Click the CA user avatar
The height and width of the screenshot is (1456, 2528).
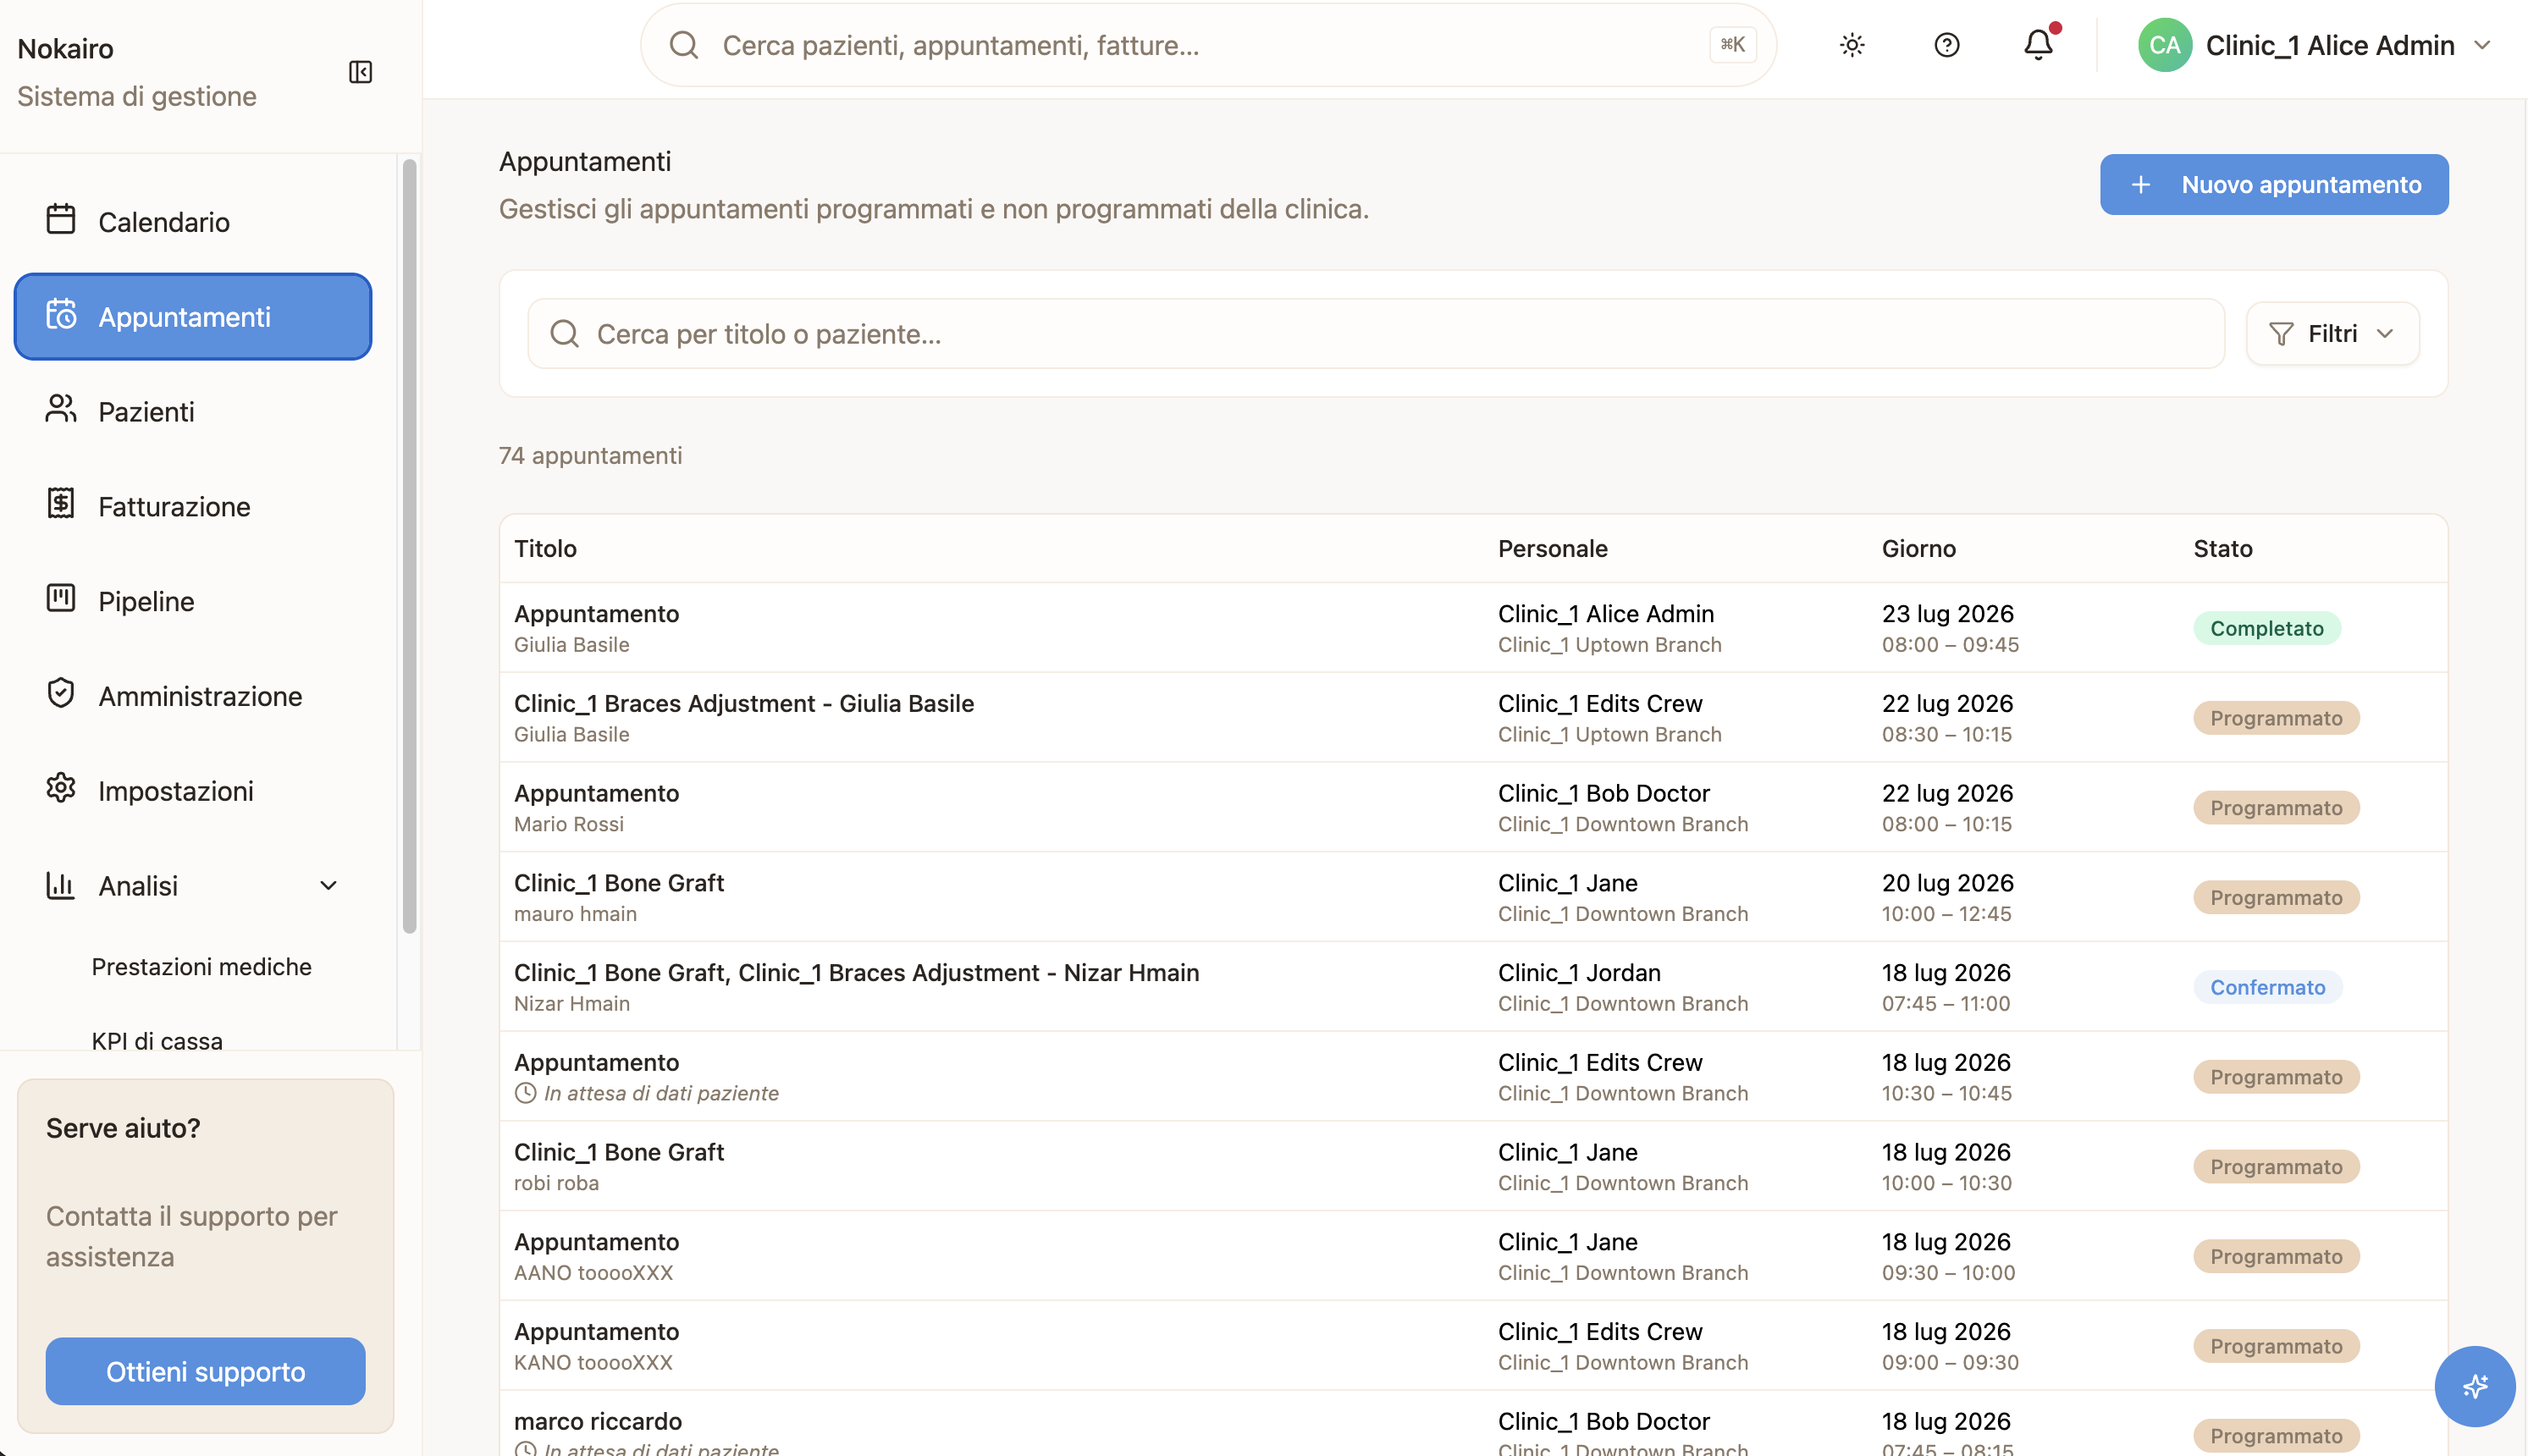tap(2165, 45)
